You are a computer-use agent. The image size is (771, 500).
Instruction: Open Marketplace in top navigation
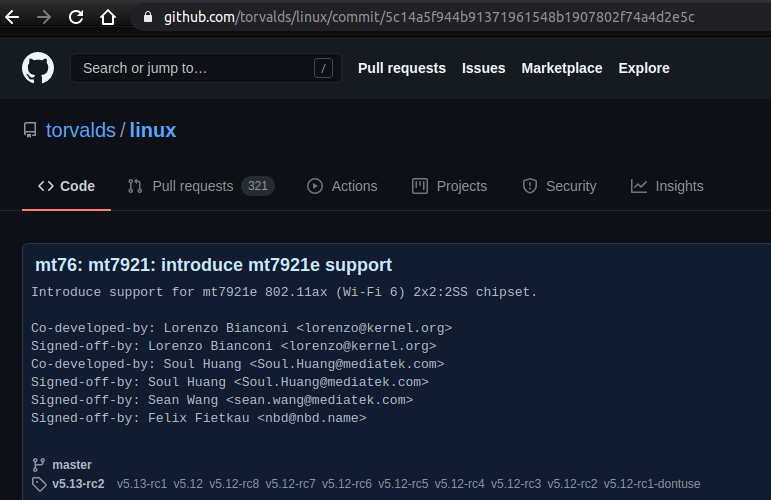coord(562,68)
